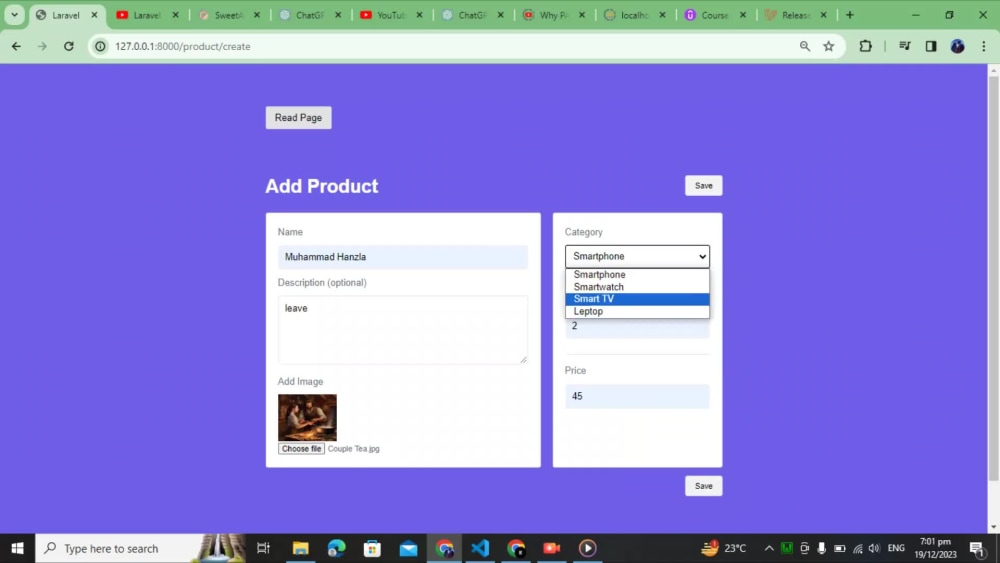
Task: Show hidden system tray icons
Action: [x=769, y=548]
